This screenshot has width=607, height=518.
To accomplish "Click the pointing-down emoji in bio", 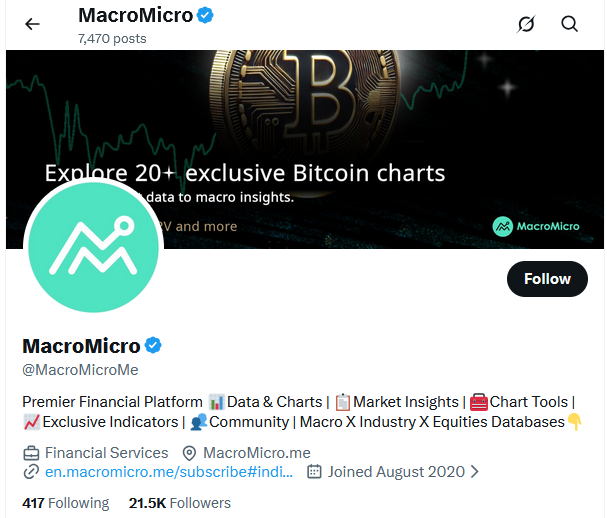I will click(575, 422).
